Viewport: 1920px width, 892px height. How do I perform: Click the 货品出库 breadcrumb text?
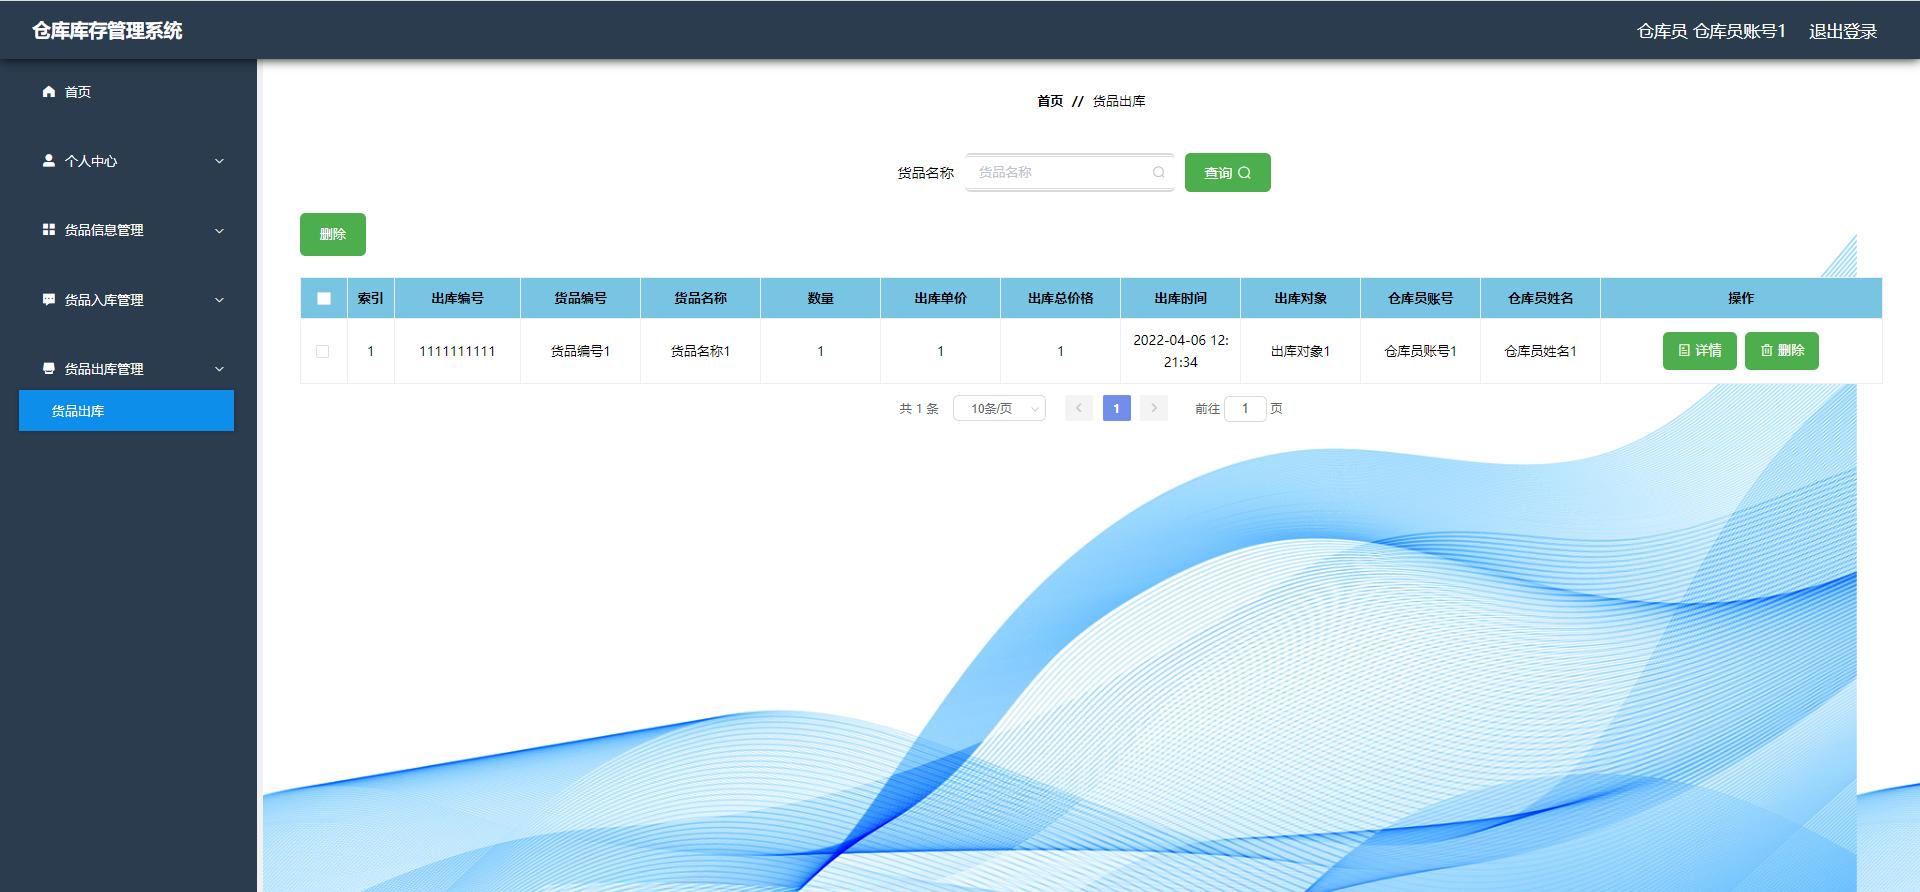click(x=1119, y=101)
